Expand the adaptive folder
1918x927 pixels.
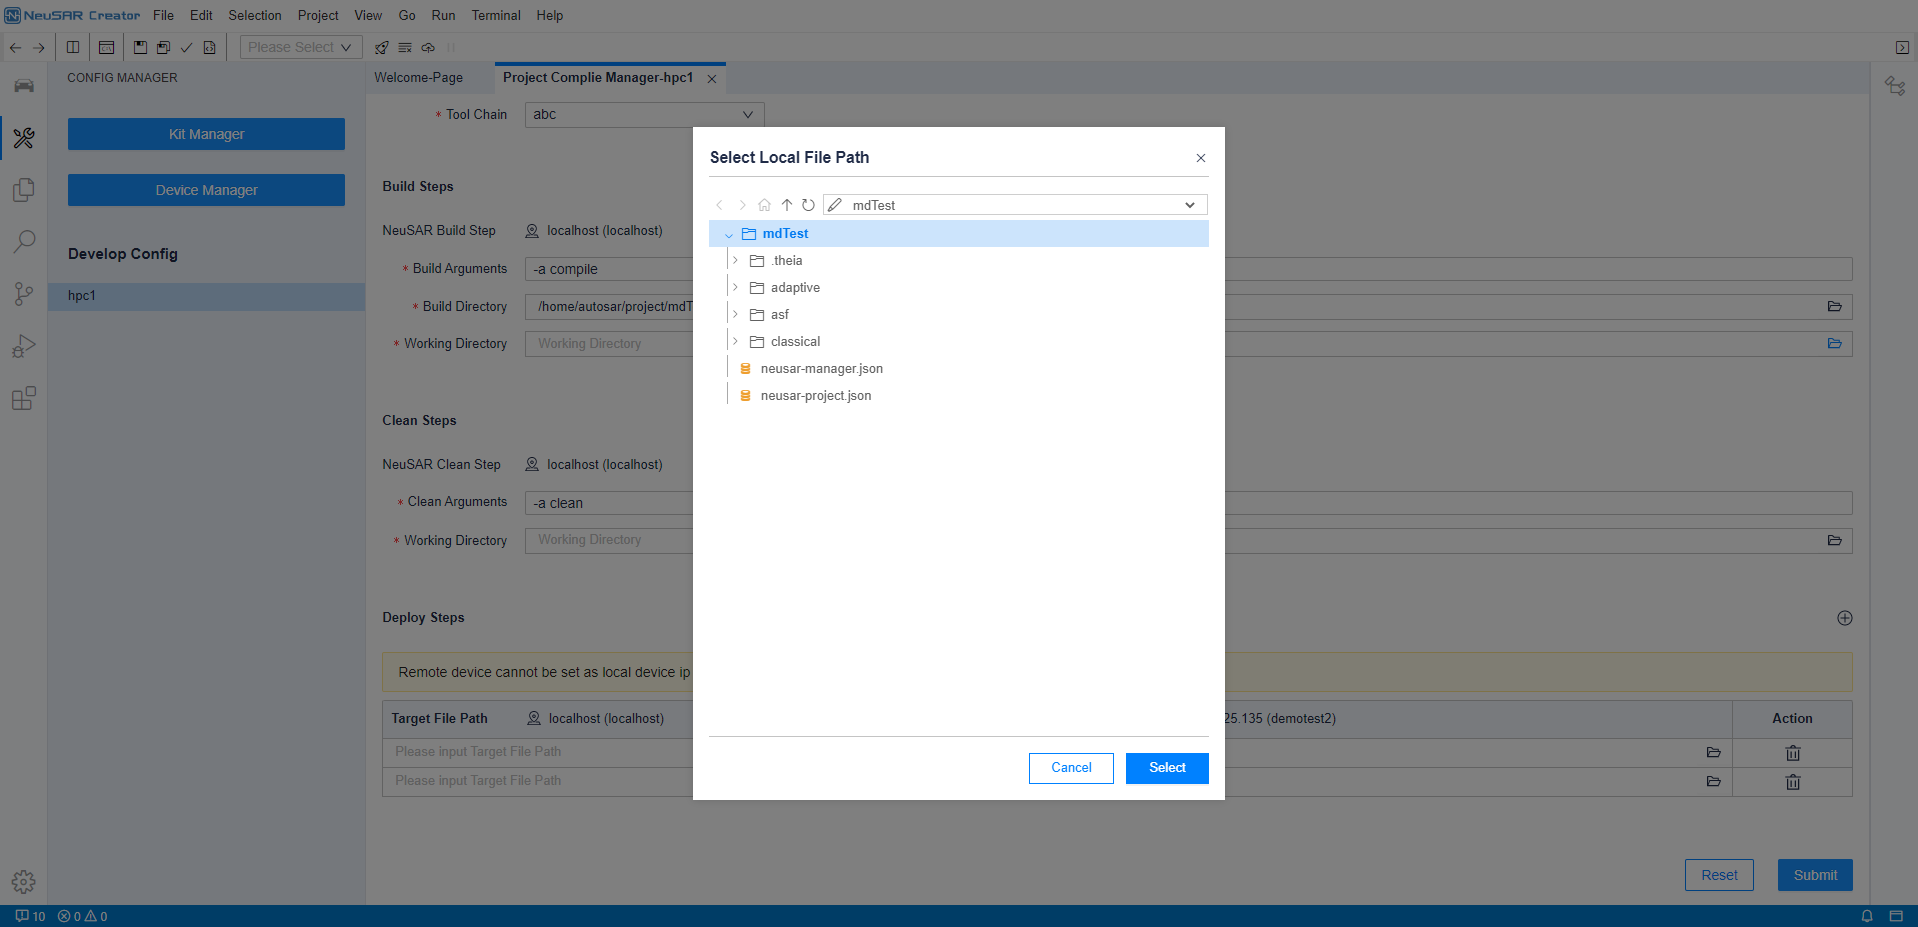(735, 288)
